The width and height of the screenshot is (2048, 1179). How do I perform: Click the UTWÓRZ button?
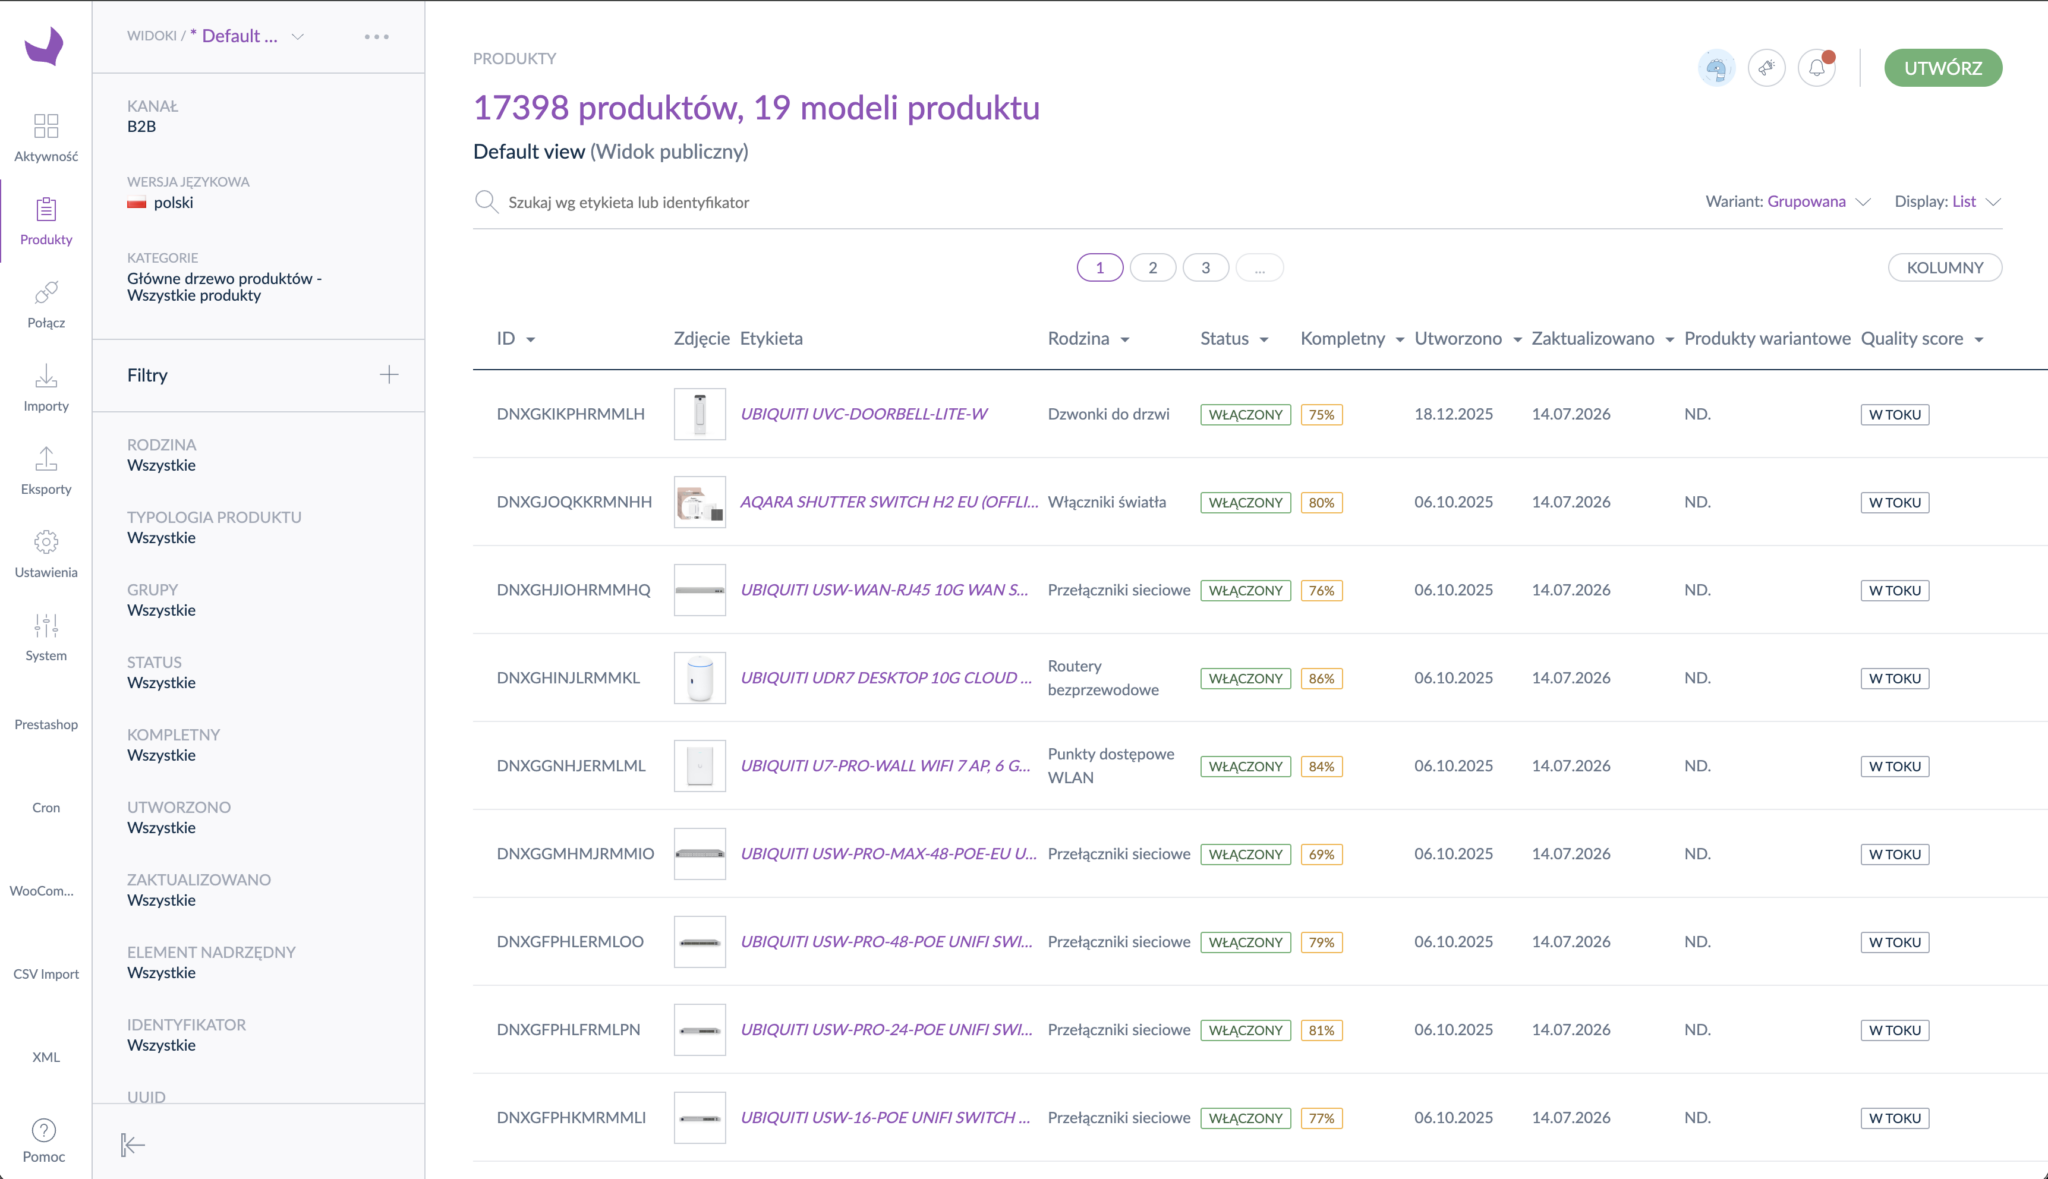1943,68
